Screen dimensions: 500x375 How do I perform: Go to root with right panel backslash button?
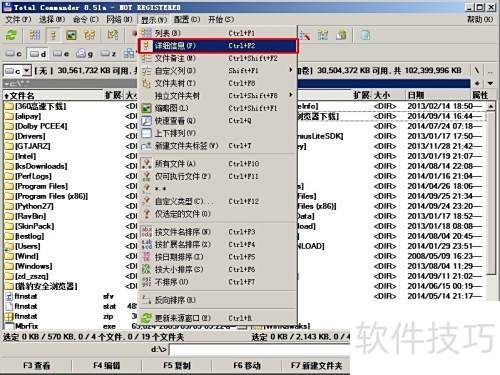point(477,70)
